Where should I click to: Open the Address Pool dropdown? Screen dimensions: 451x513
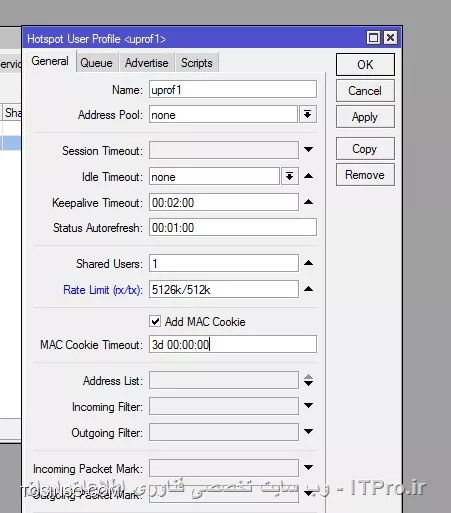[x=308, y=115]
